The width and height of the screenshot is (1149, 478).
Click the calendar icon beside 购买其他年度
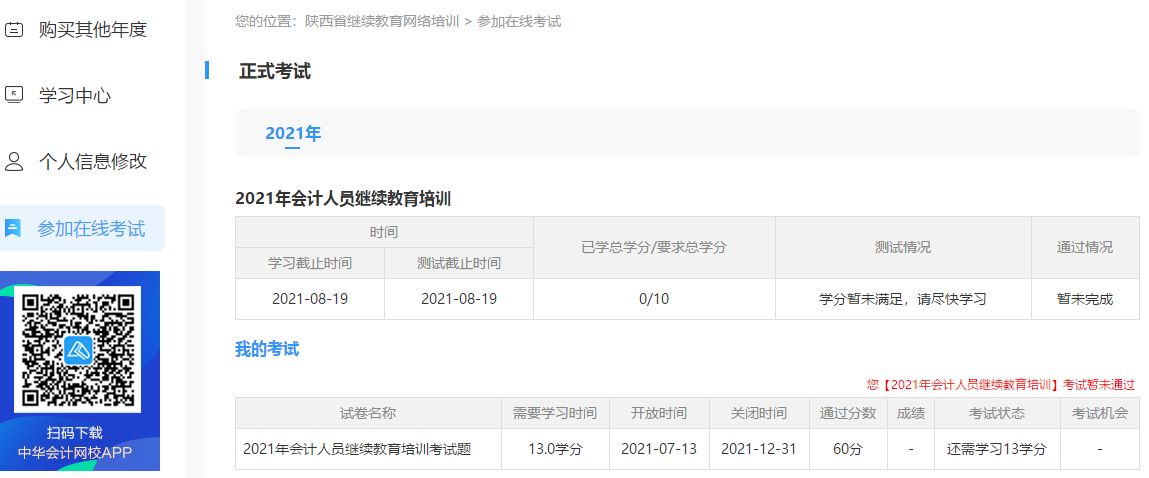click(x=14, y=30)
